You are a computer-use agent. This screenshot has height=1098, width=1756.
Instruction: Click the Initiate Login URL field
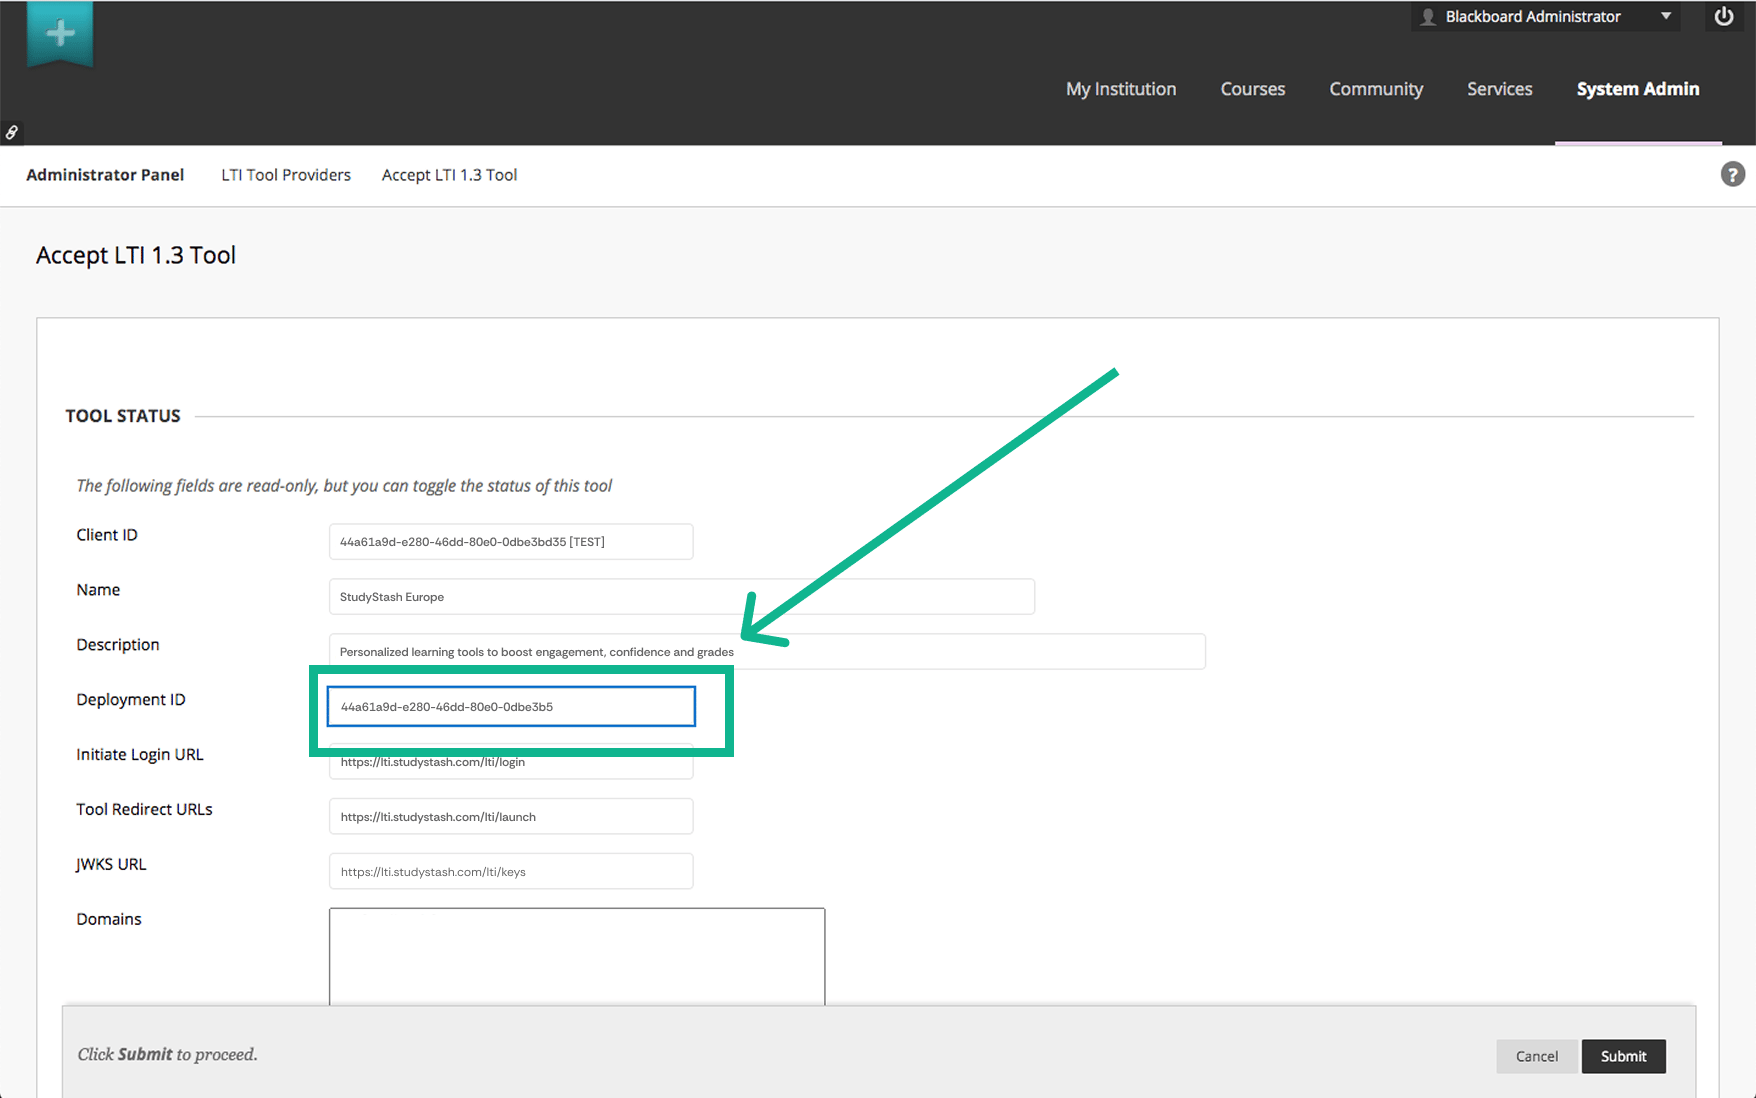(x=511, y=762)
